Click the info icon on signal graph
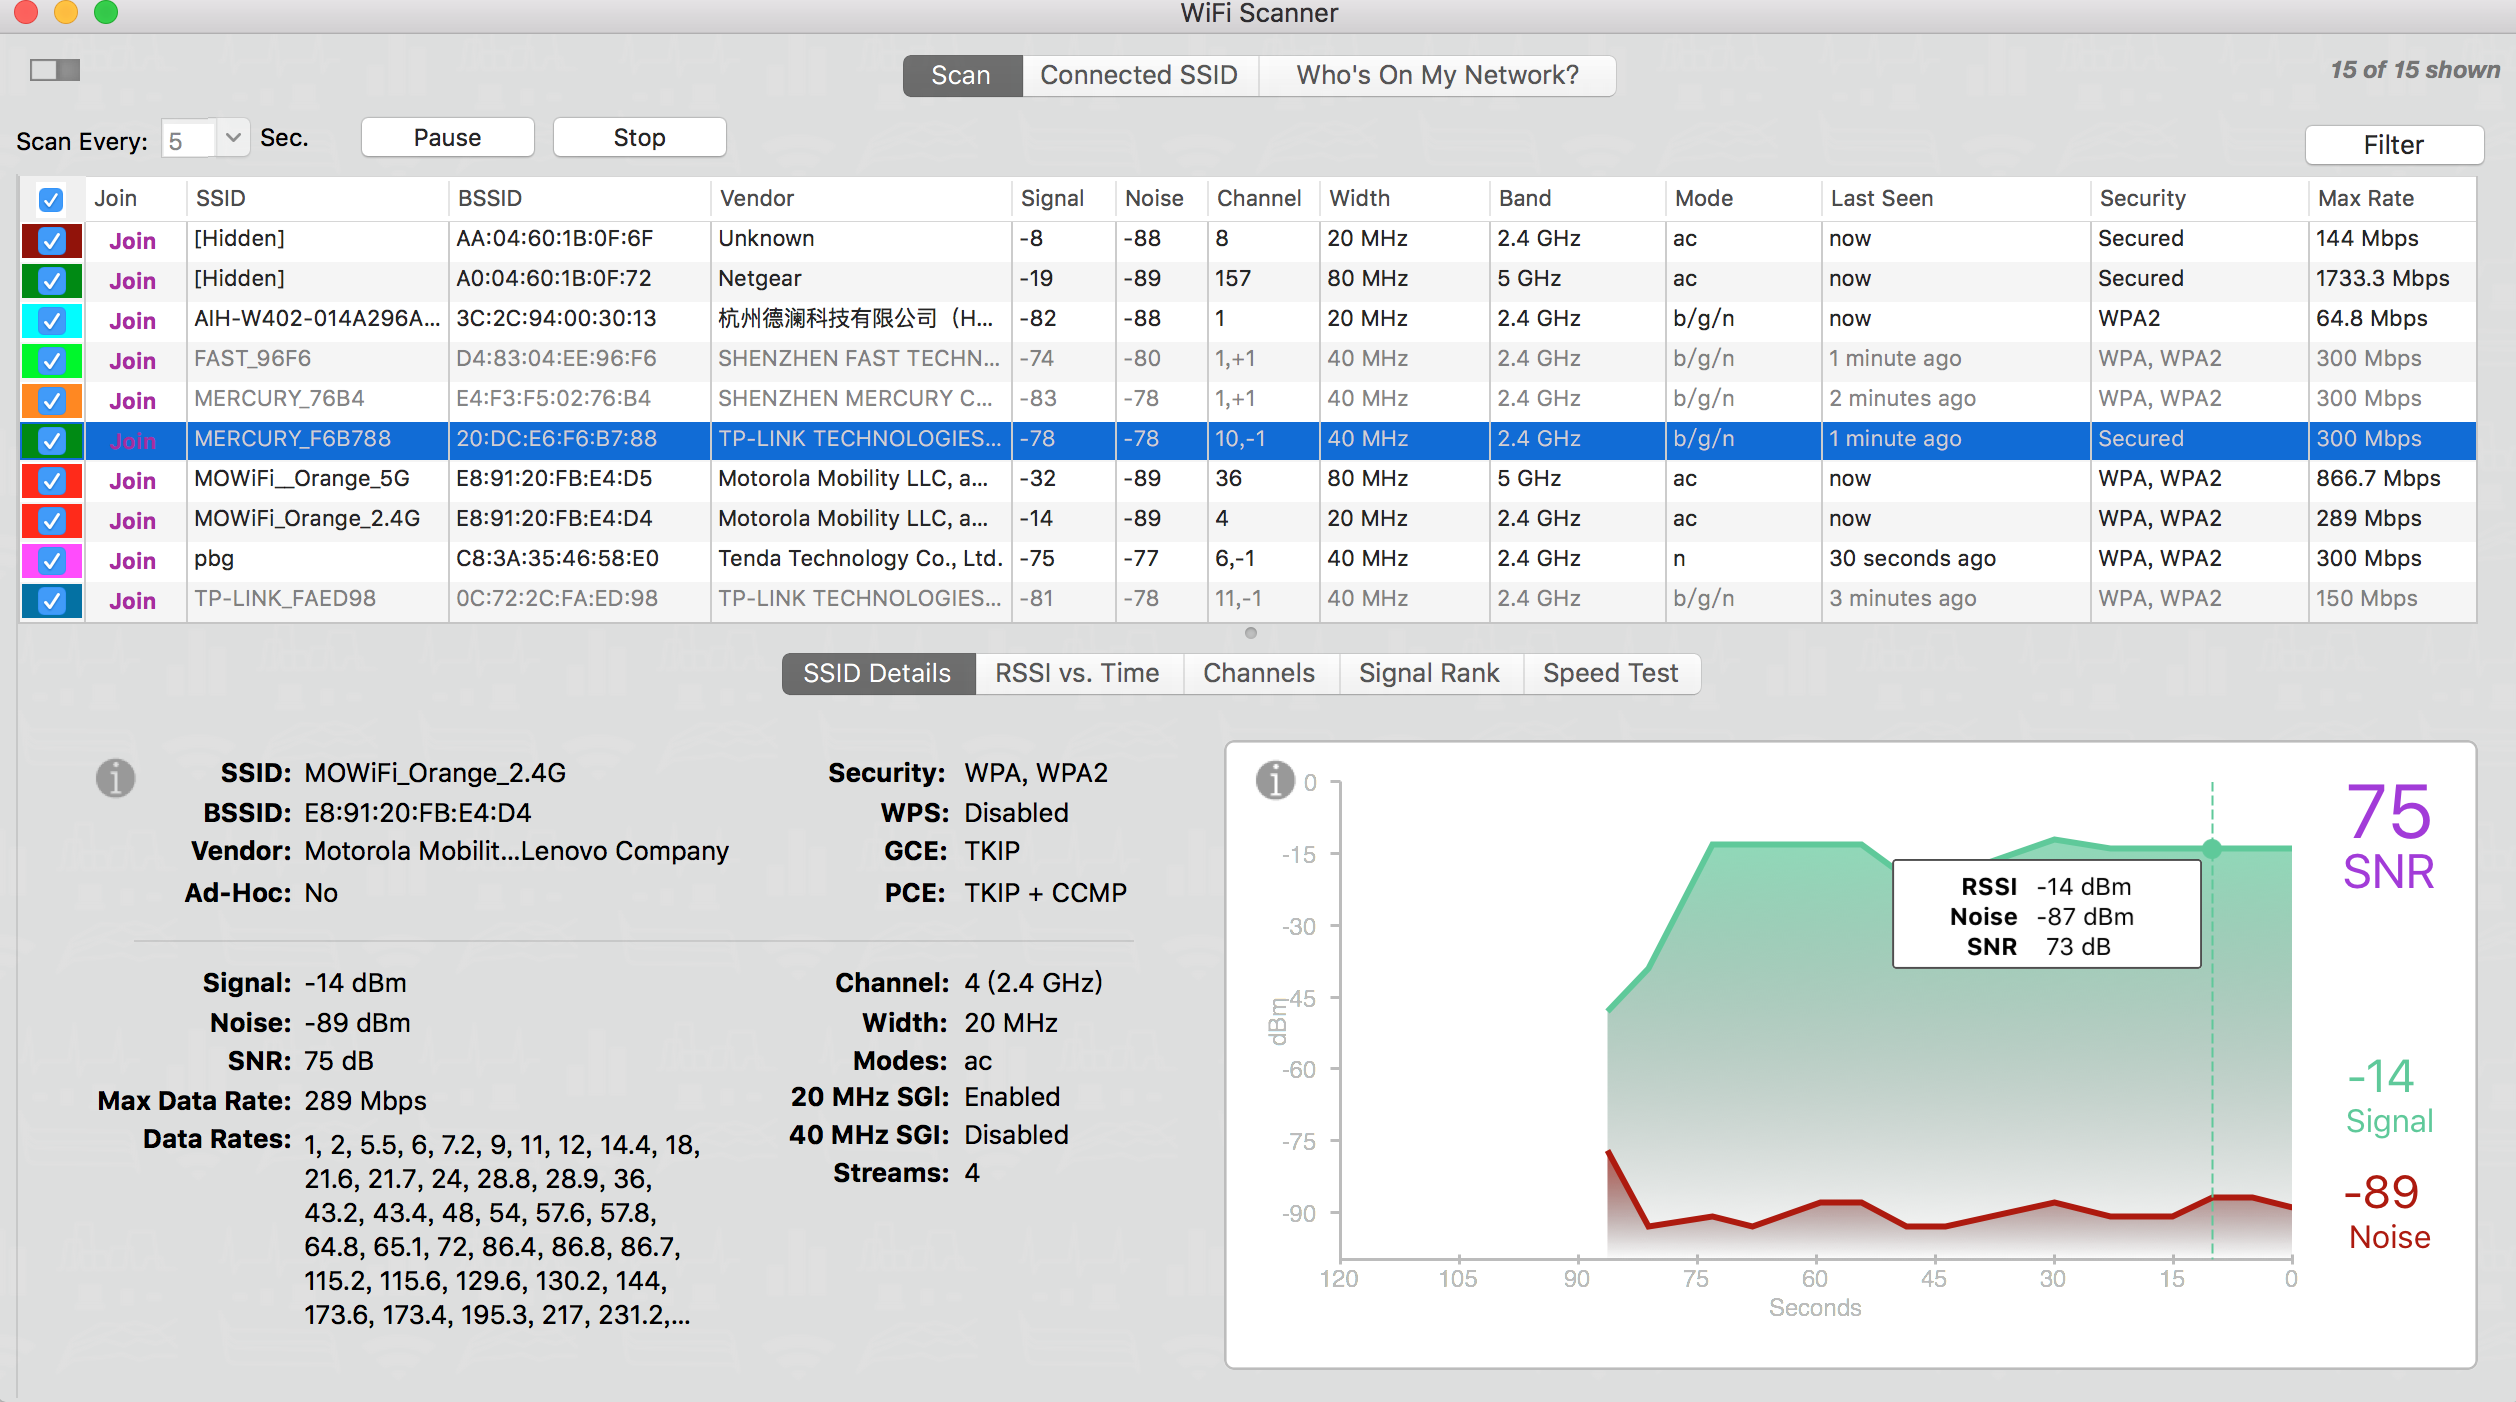The image size is (2516, 1402). [1274, 780]
